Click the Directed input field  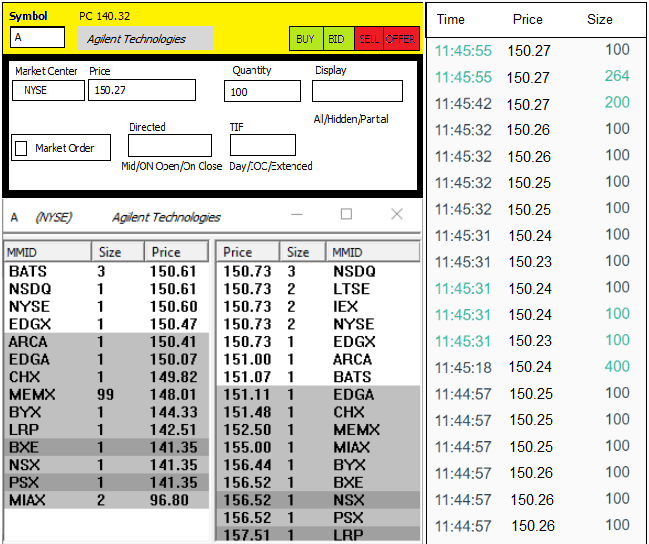(x=170, y=145)
